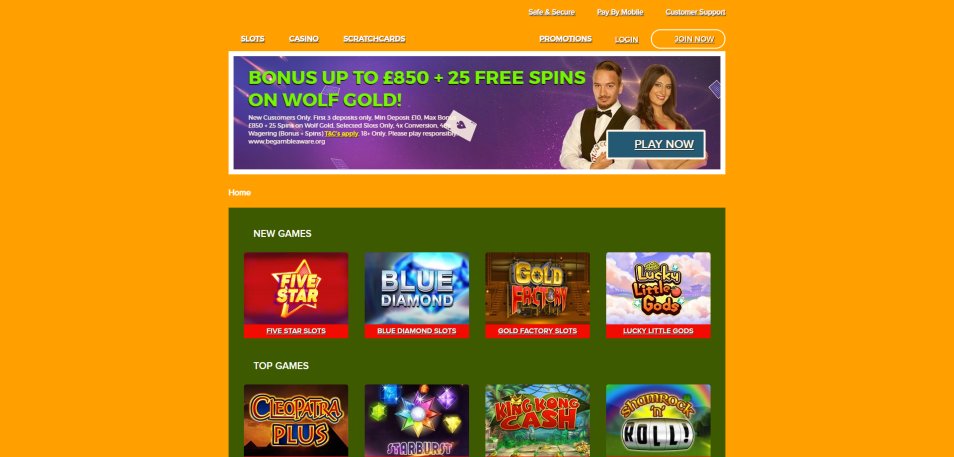
Task: Navigate to Scratchcards section
Action: pos(374,39)
